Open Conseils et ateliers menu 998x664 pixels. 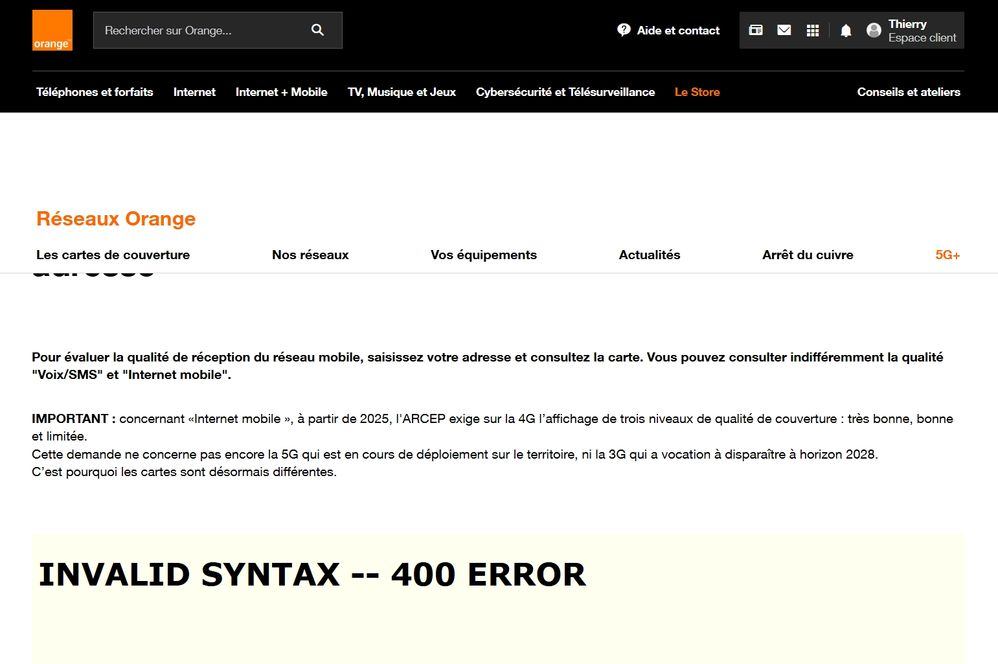[x=908, y=92]
